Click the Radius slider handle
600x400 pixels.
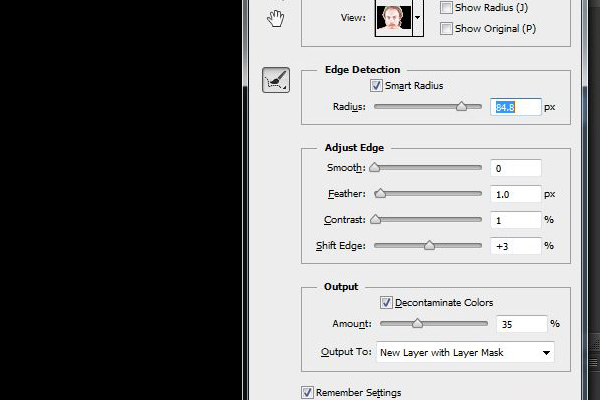tap(461, 106)
